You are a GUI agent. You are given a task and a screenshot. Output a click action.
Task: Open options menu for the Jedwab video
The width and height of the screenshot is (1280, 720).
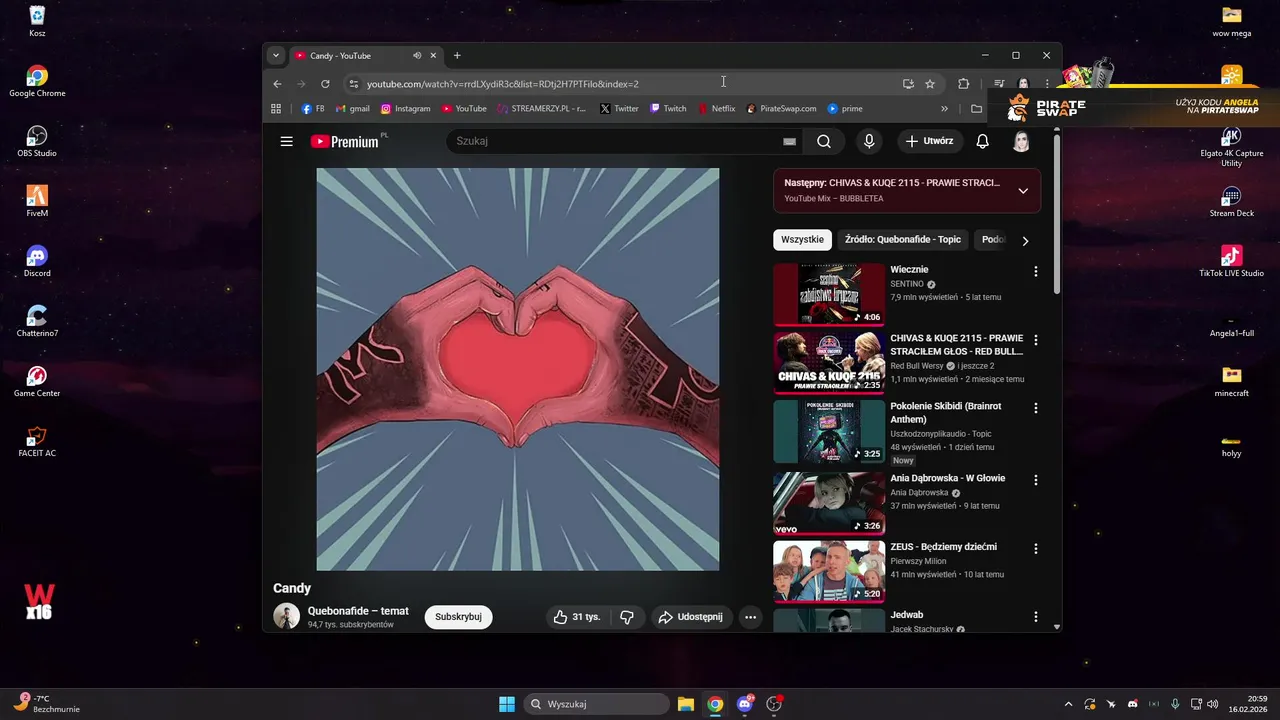(1036, 617)
